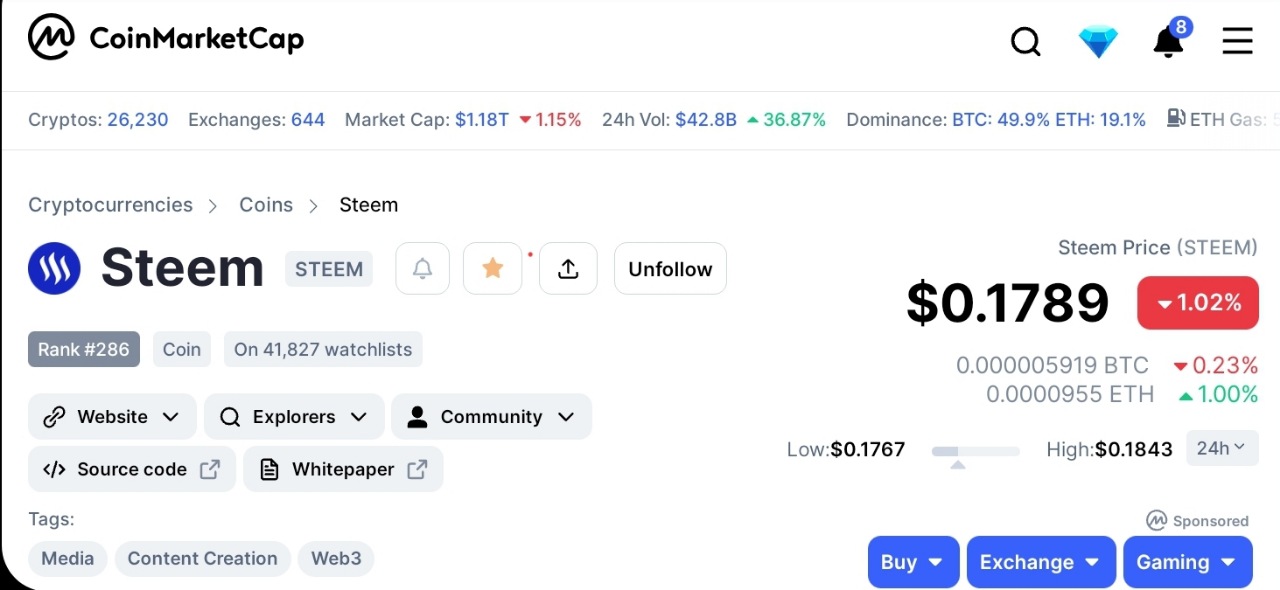The height and width of the screenshot is (590, 1280).
Task: Navigate to Coins breadcrumb
Action: [266, 205]
